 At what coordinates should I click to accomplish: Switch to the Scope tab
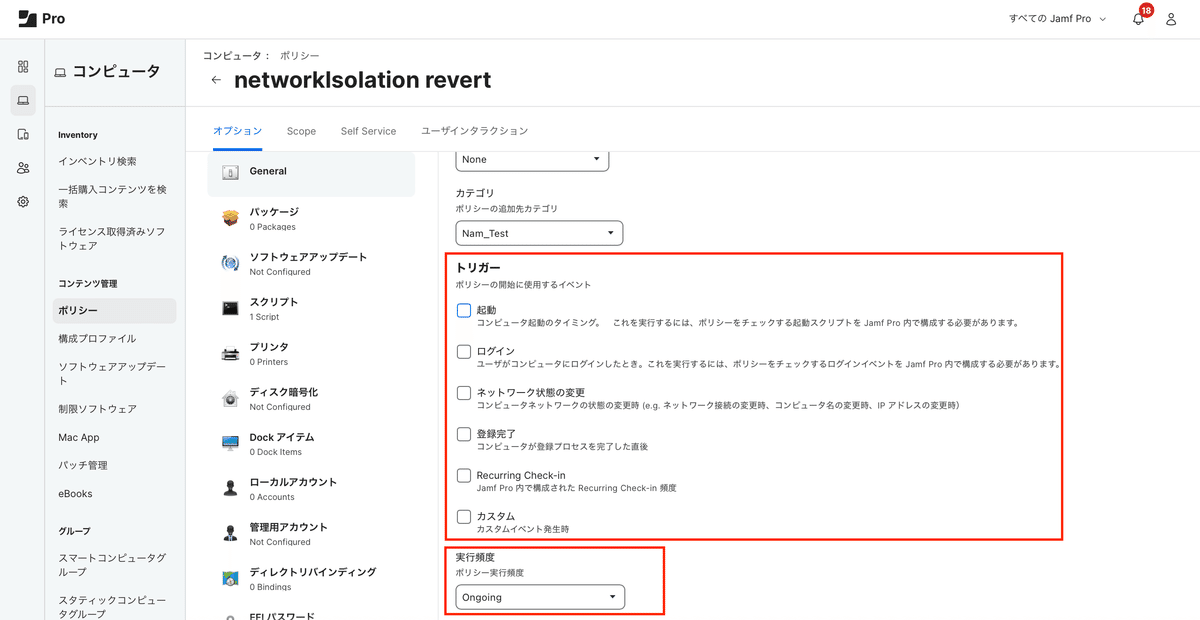[x=301, y=131]
